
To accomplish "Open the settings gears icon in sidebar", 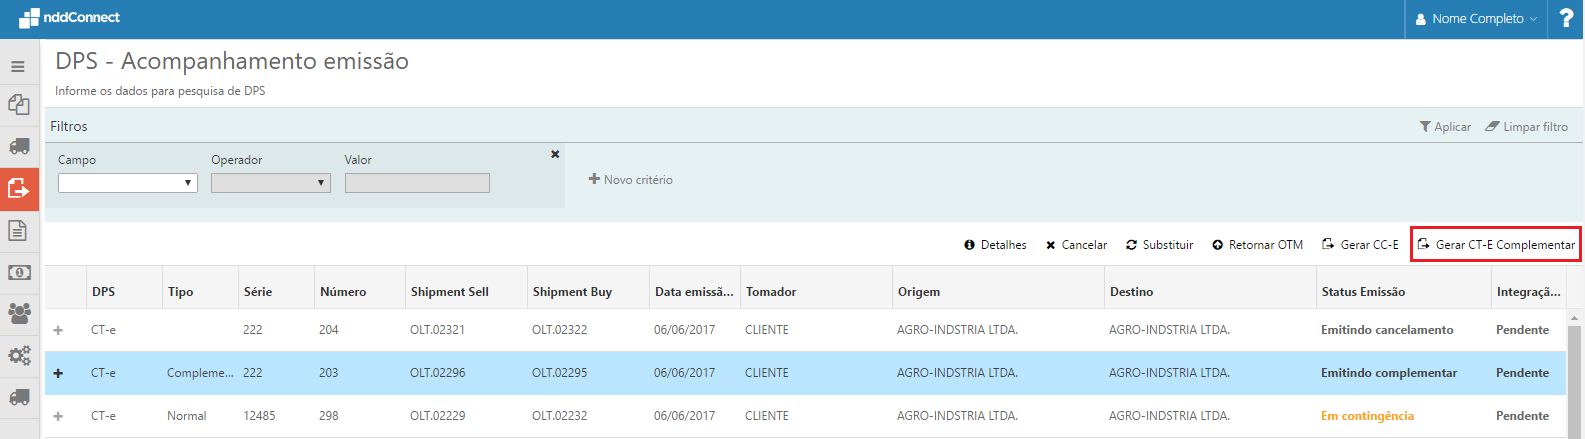I will click(x=19, y=355).
